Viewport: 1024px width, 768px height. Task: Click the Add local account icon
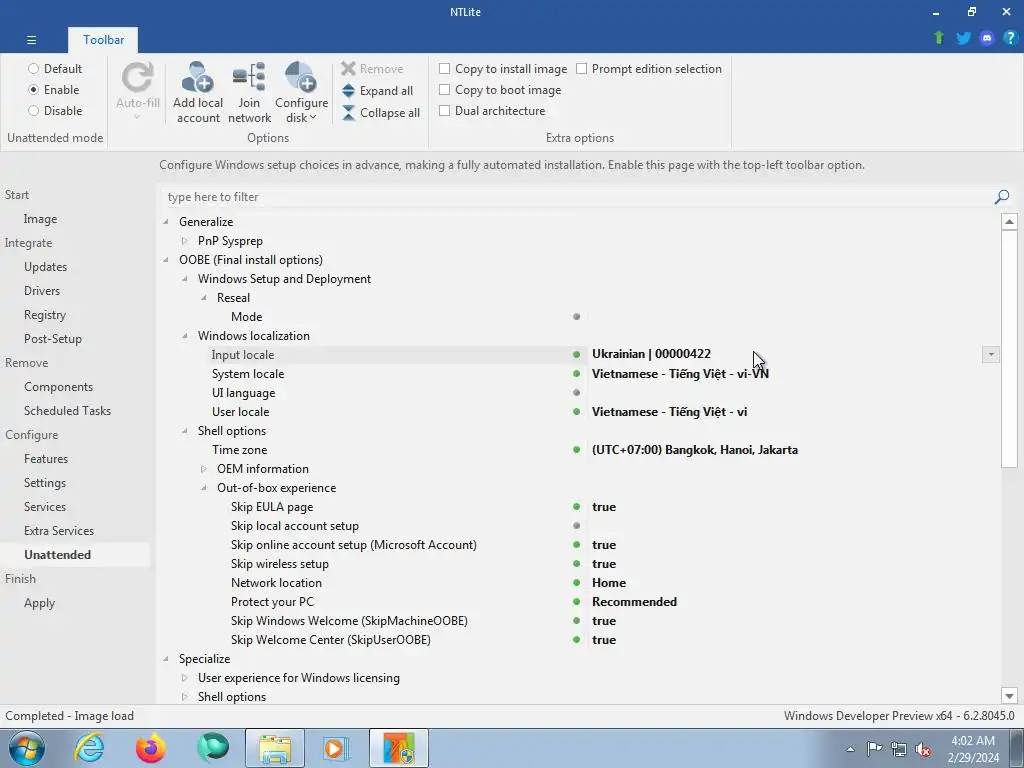(x=197, y=77)
